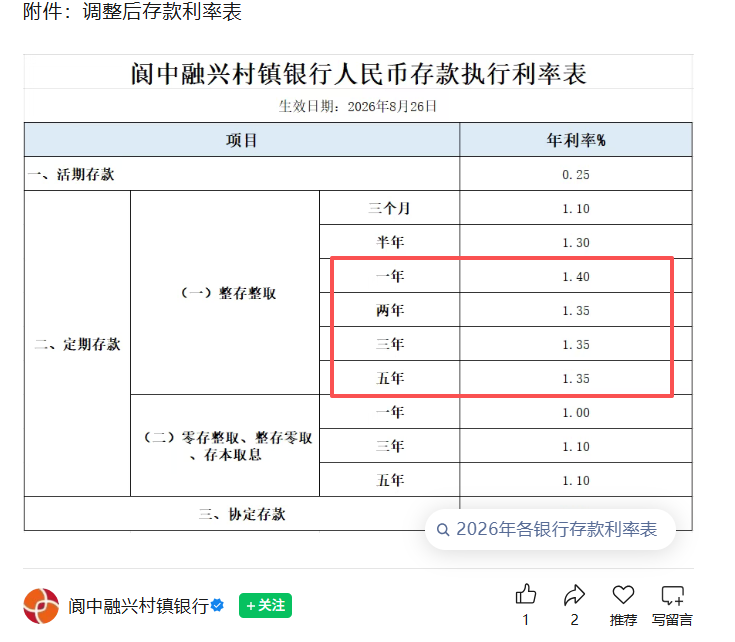The image size is (735, 642).
Task: Click the 生效日期：2026年8月26日 line
Action: click(358, 106)
